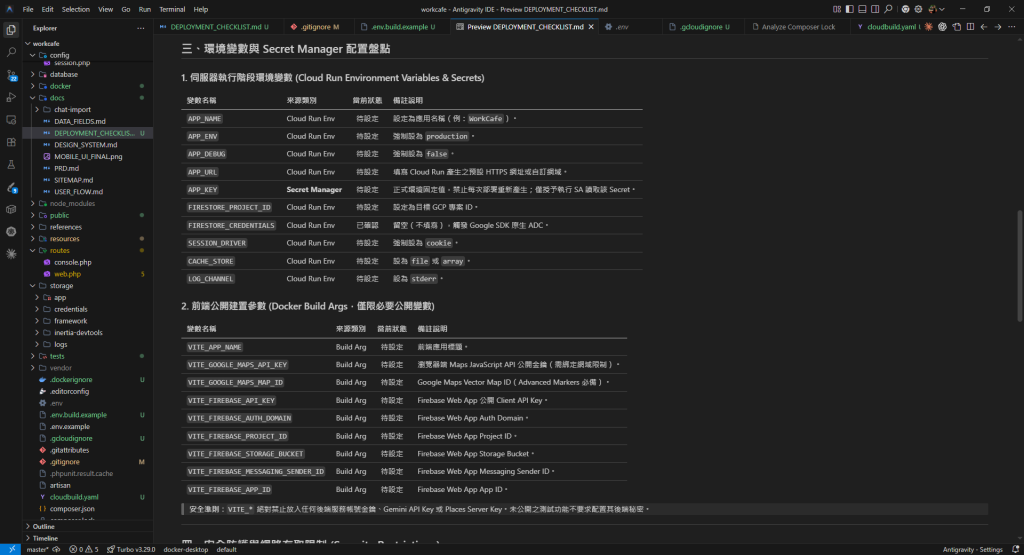Viewport: 1024px width, 555px height.
Task: Open the Kubernetes wheel icon in activity bar
Action: (x=11, y=232)
